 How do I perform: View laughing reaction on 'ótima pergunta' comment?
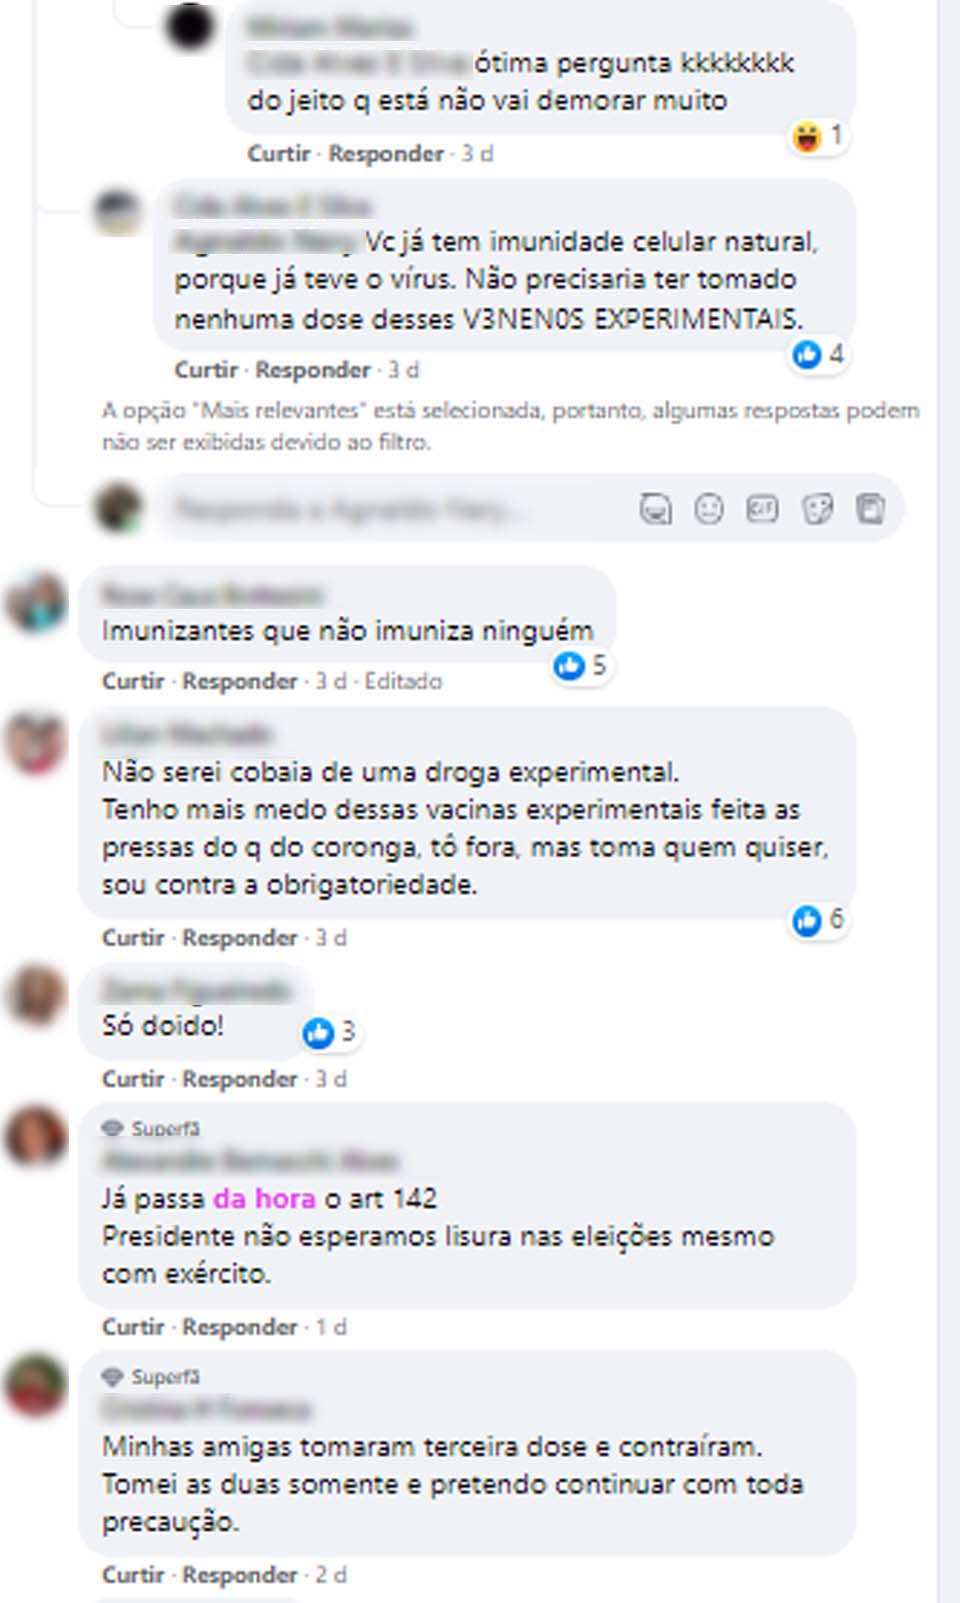coord(818,136)
